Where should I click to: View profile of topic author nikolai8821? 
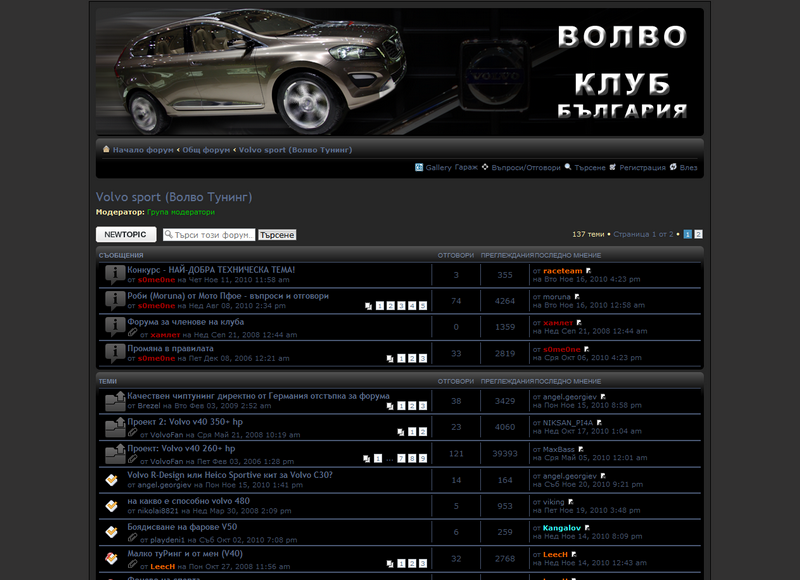click(x=158, y=511)
